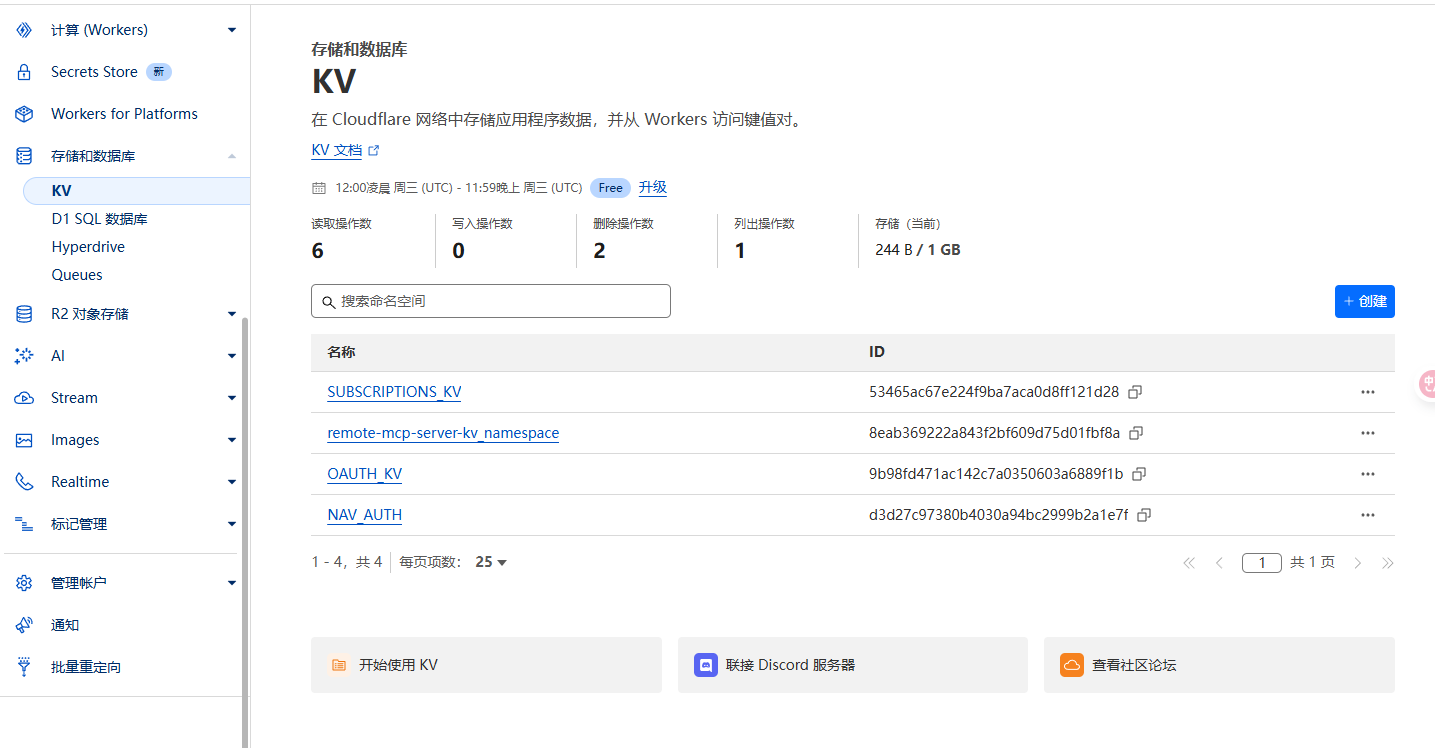Click the Secrets Store lock icon
Screen dimensions: 1435x748
click(x=25, y=72)
